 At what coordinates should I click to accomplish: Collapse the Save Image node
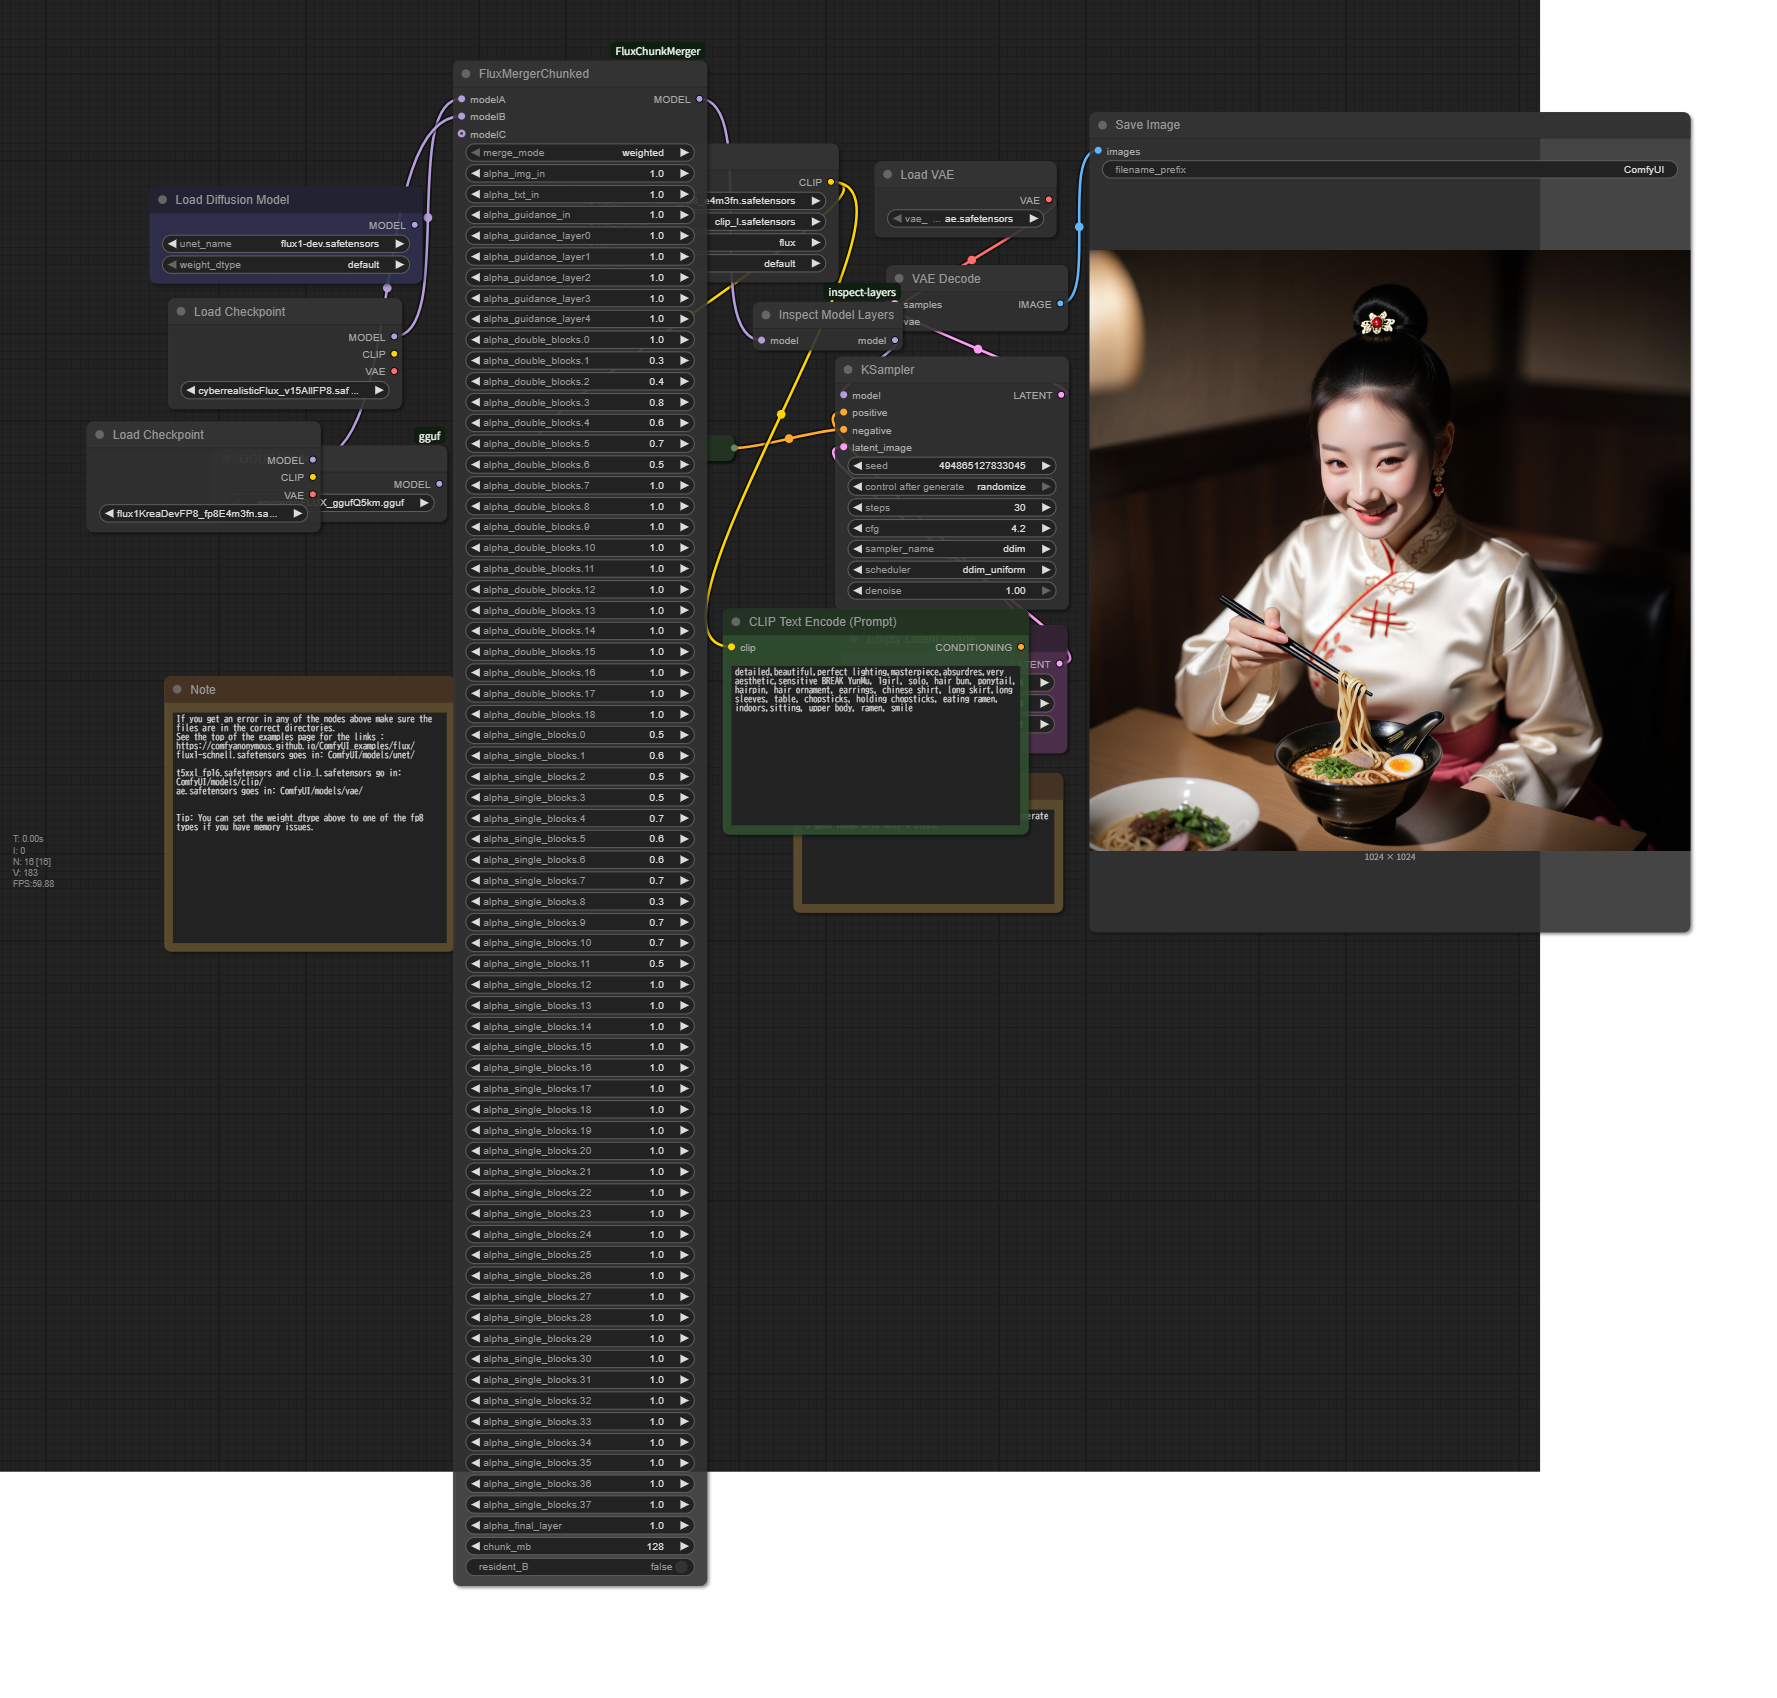tap(1102, 125)
